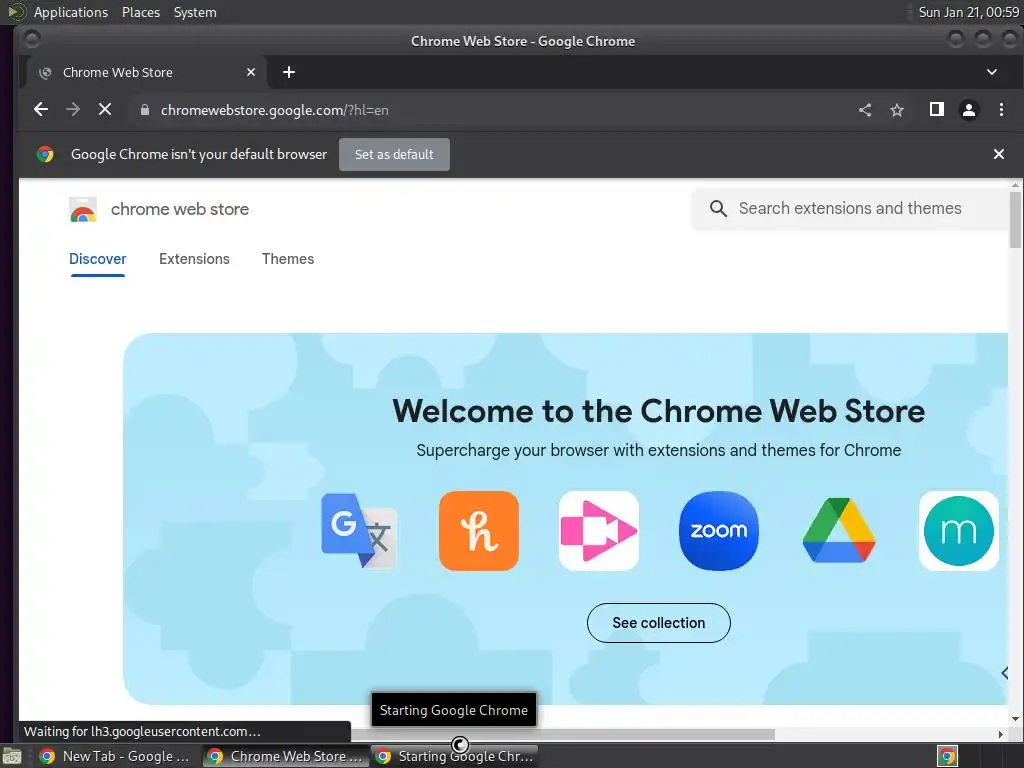Open the pink video recorder extension icon

pyautogui.click(x=599, y=531)
